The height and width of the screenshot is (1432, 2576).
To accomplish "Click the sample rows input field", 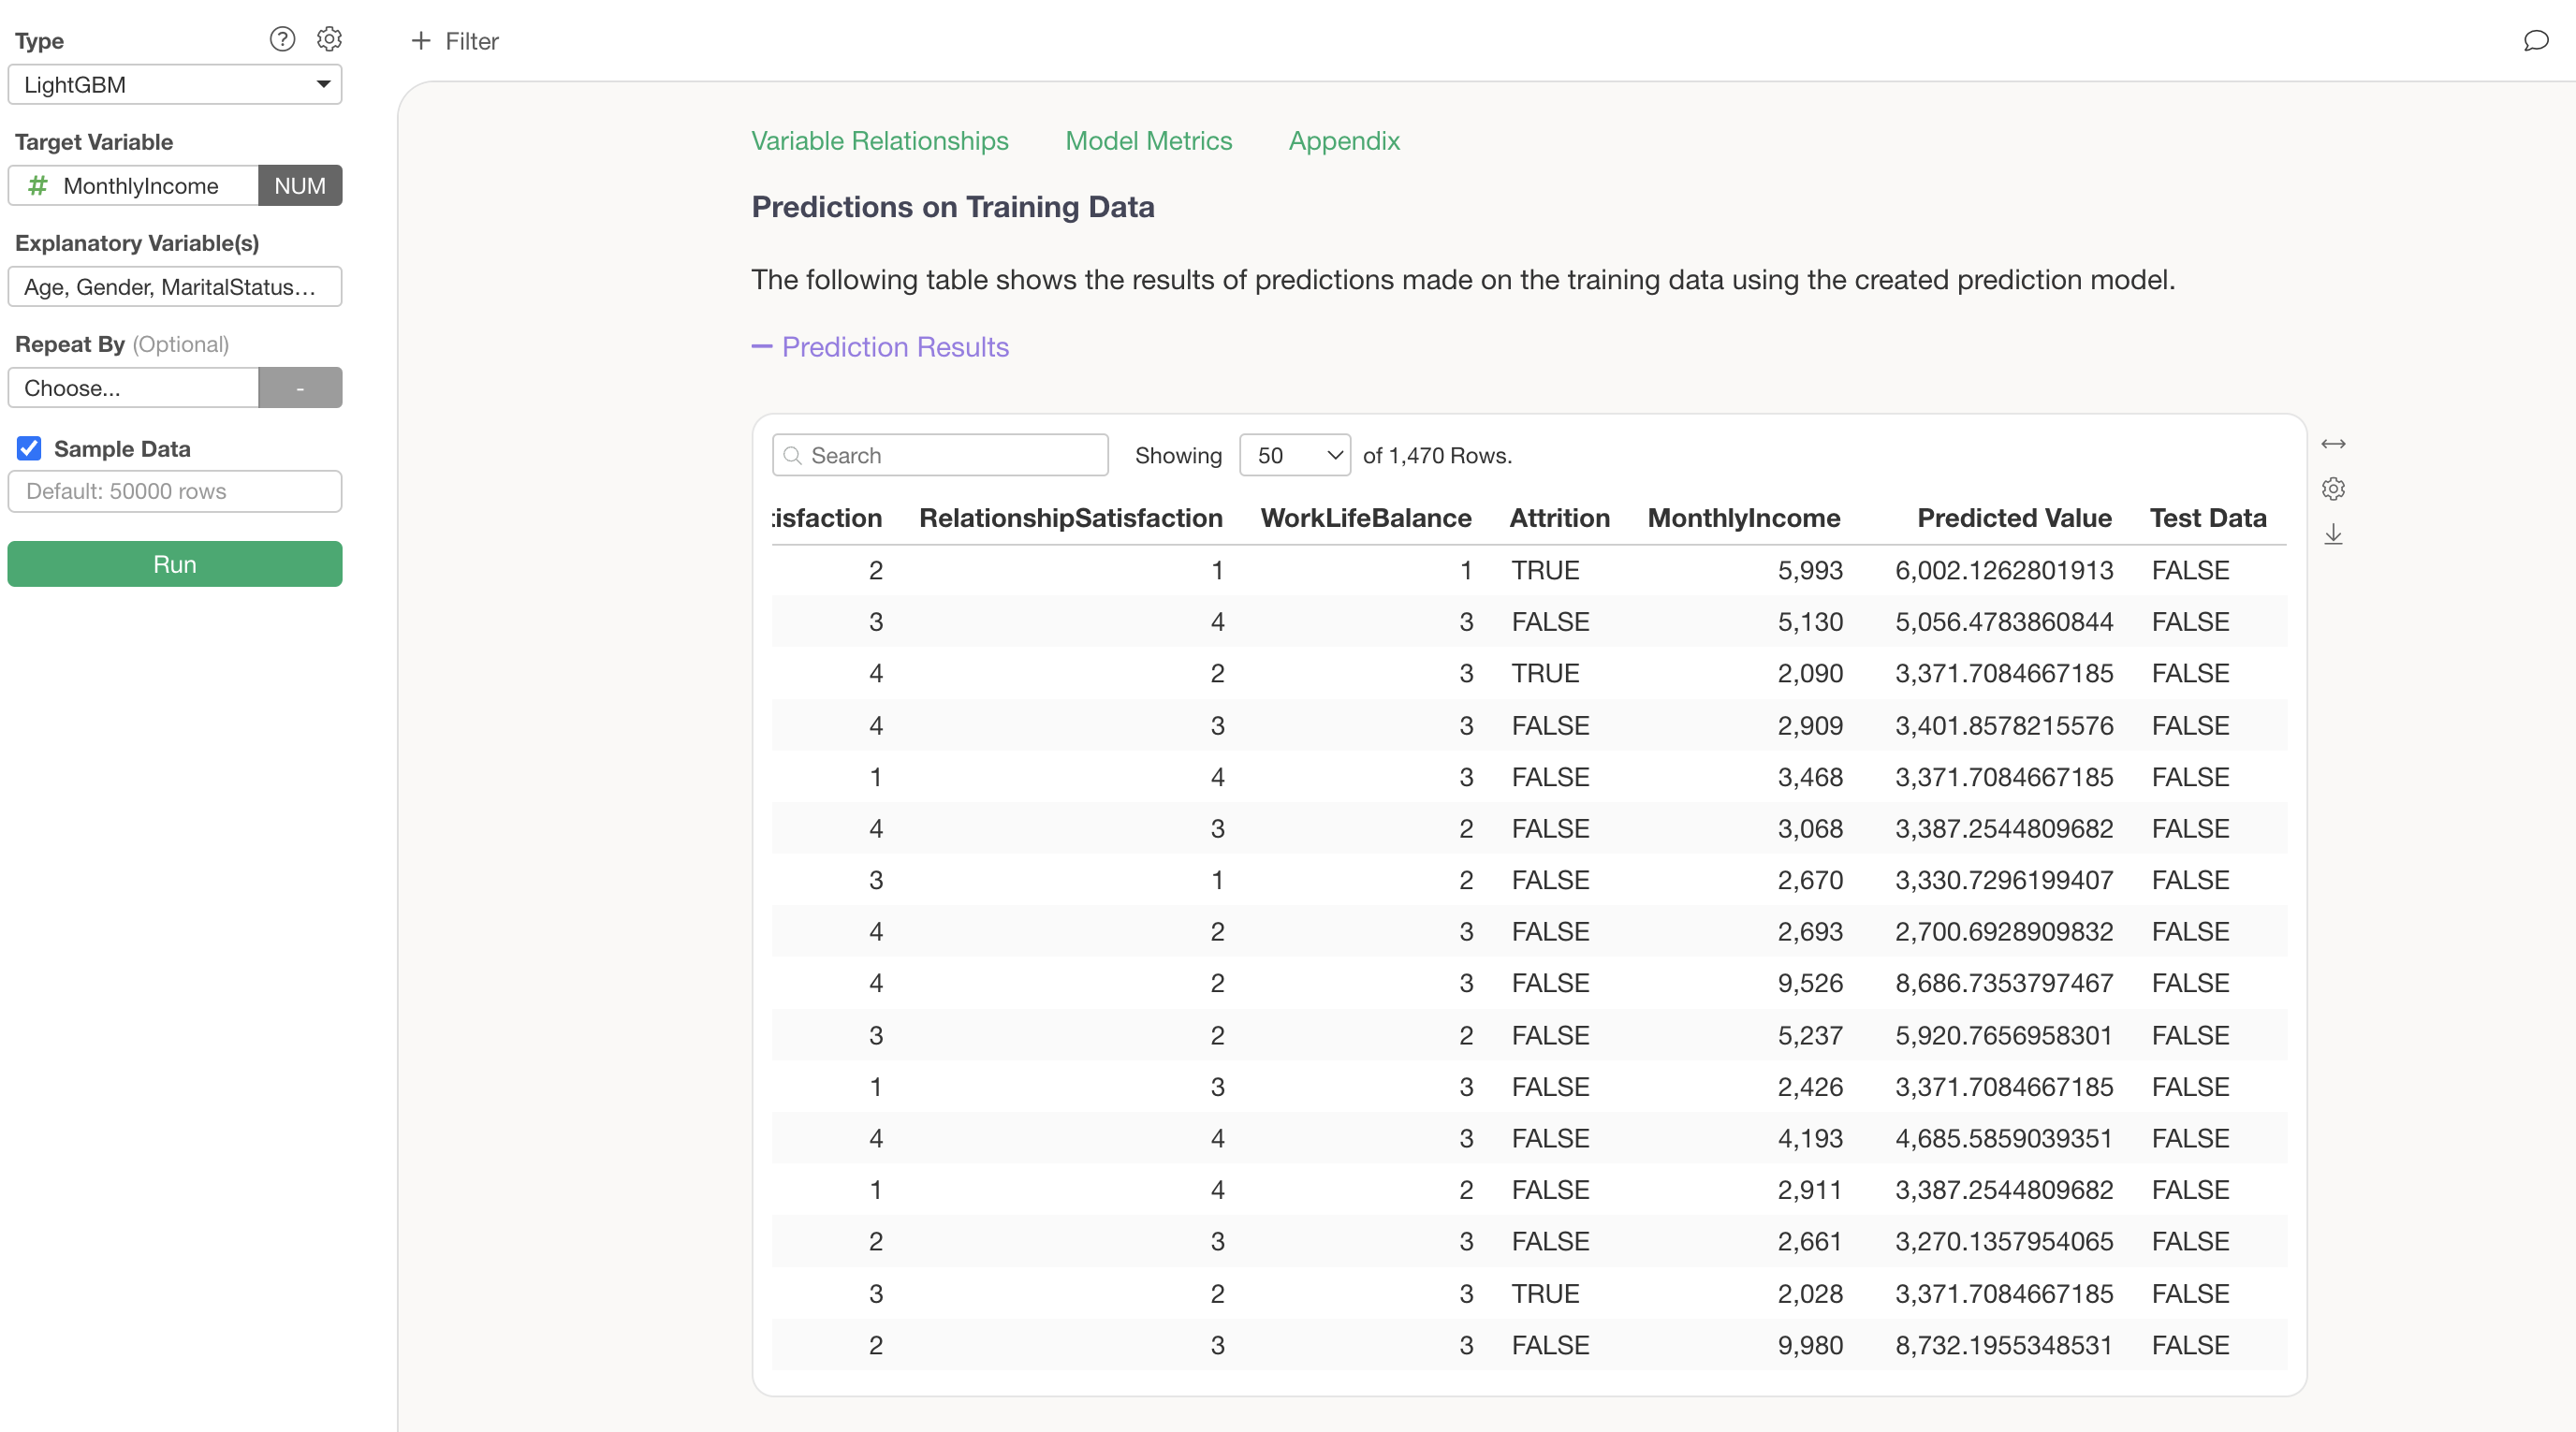I will pos(174,492).
